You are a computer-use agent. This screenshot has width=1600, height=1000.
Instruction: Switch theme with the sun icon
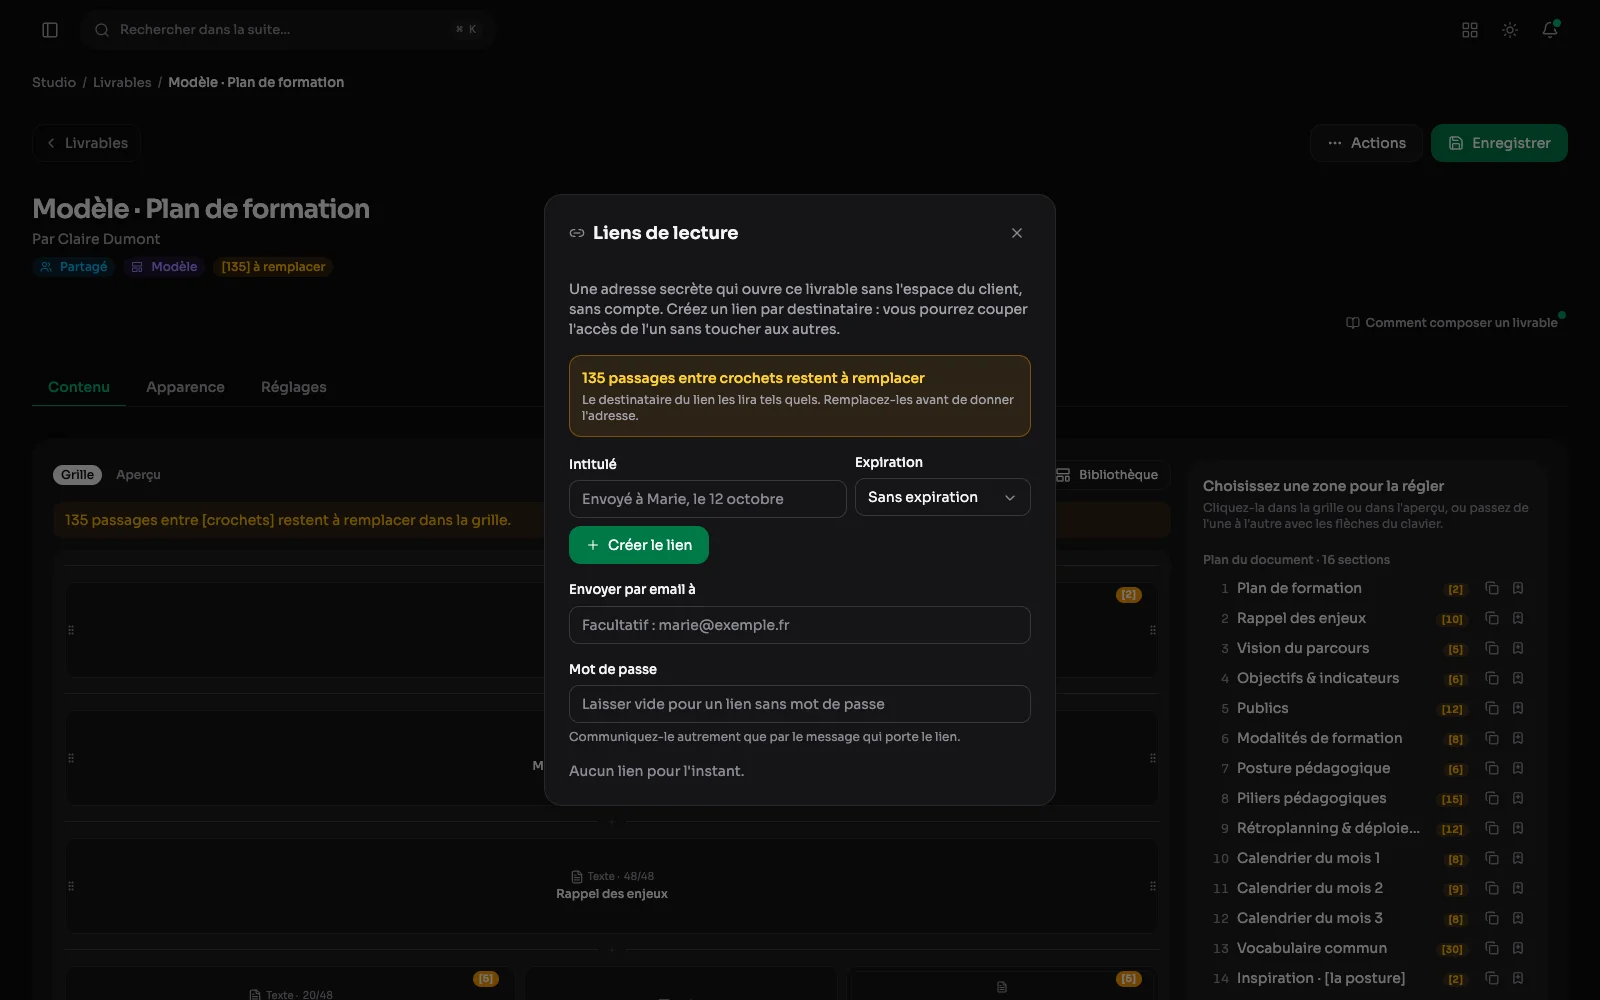tap(1510, 30)
